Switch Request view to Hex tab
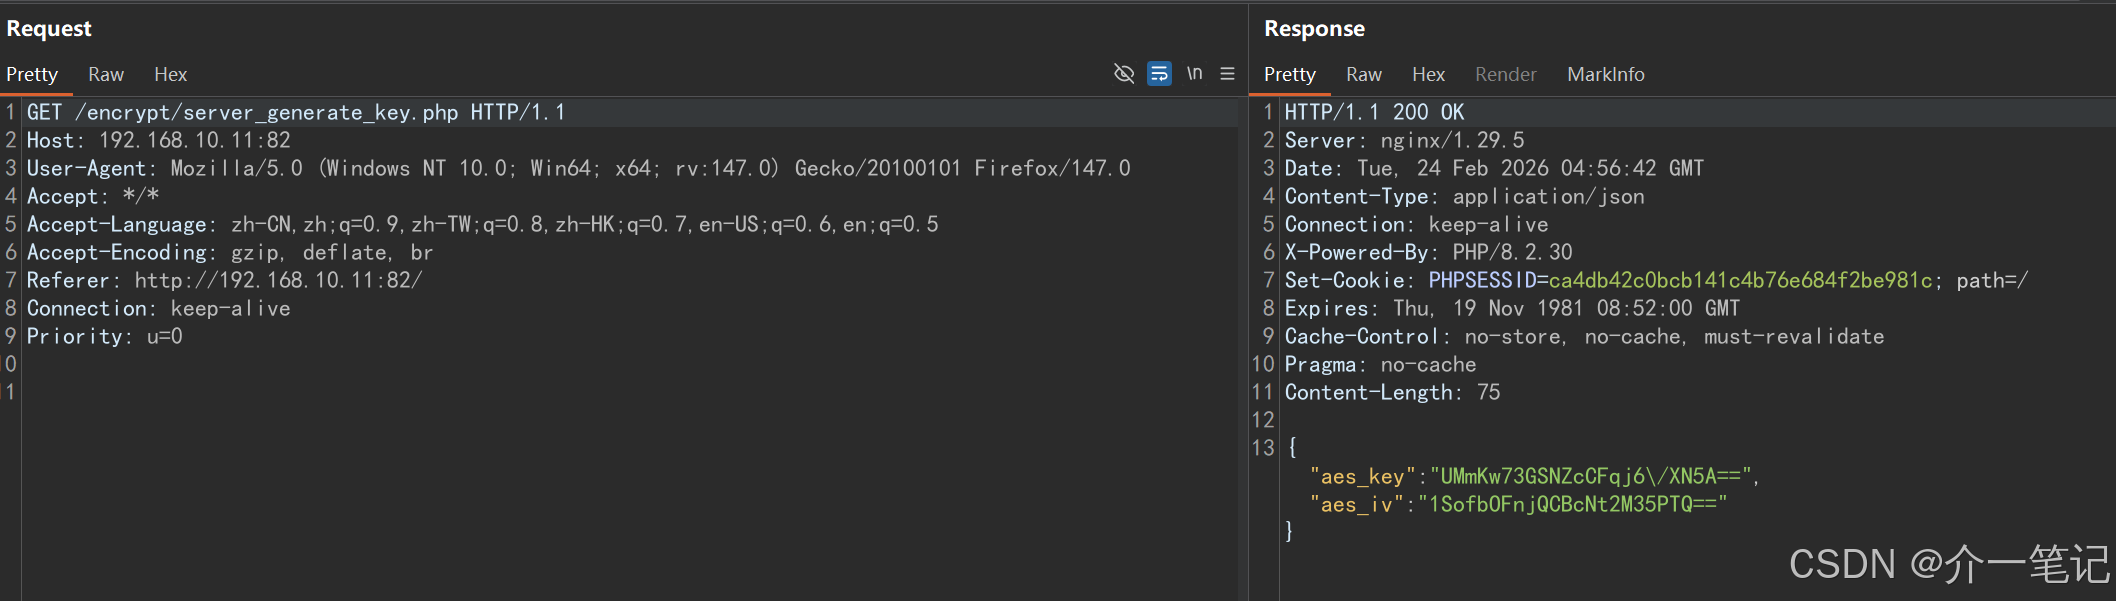Image resolution: width=2116 pixels, height=601 pixels. (x=170, y=74)
